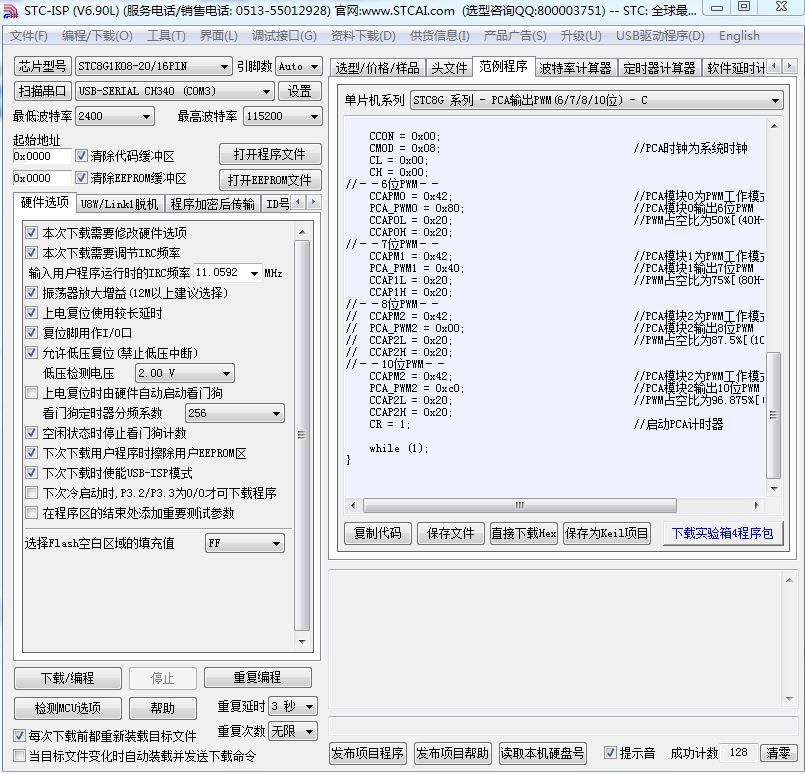This screenshot has width=805, height=774.
Task: Switch to 程序加密后传输 tab
Action: 213,204
